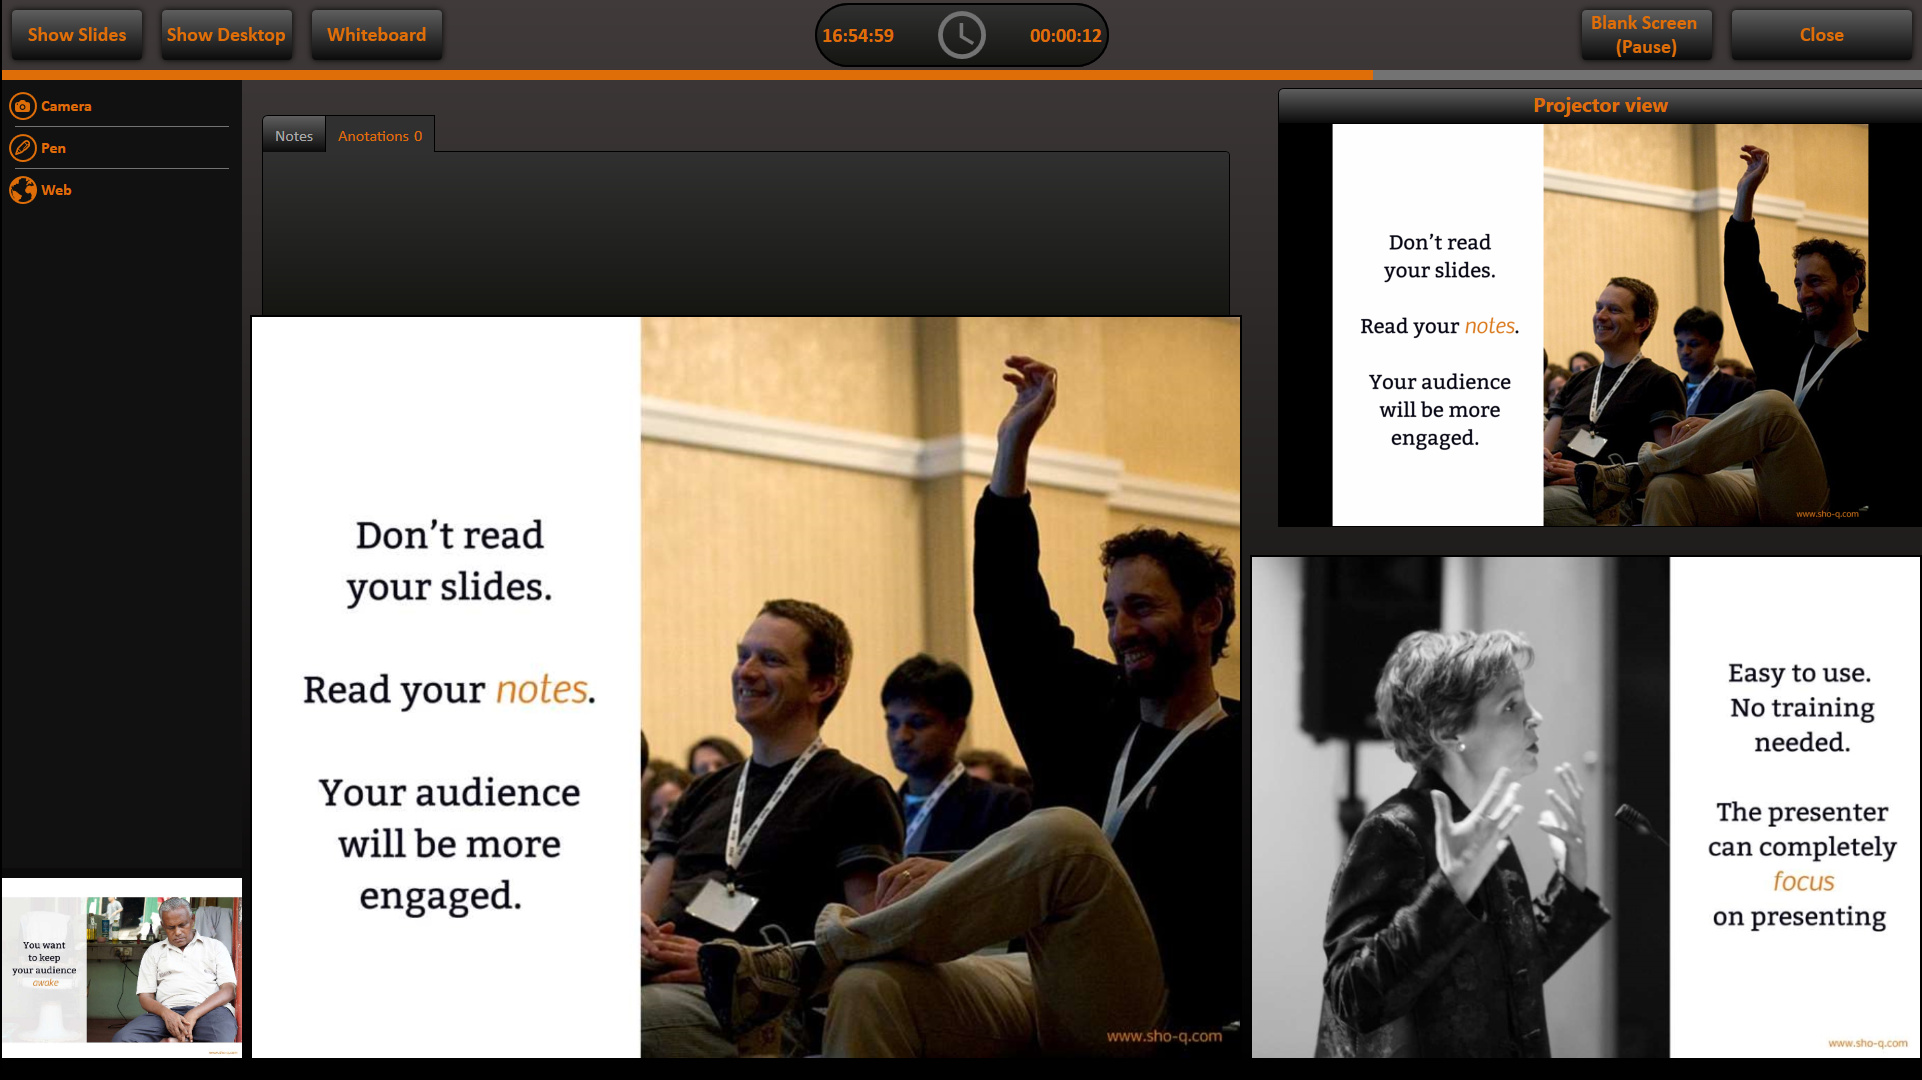Click the next slide preview image
This screenshot has height=1080, width=1922.
1585,807
